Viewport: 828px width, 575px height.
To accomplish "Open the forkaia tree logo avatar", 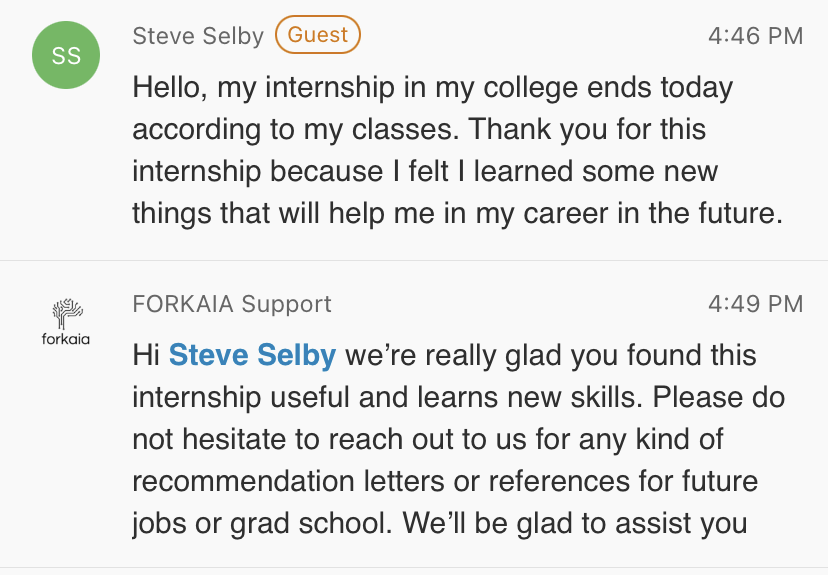I will tap(66, 313).
